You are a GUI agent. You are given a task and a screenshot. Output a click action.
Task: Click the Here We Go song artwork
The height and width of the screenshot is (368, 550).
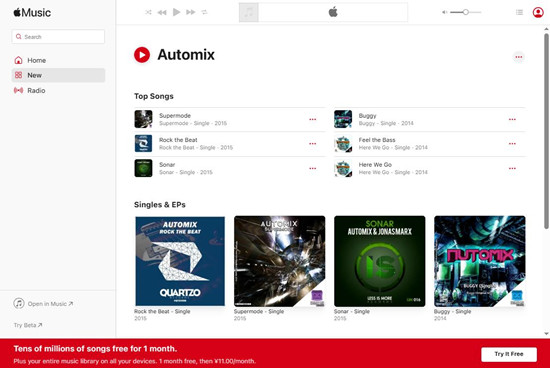[x=343, y=168]
